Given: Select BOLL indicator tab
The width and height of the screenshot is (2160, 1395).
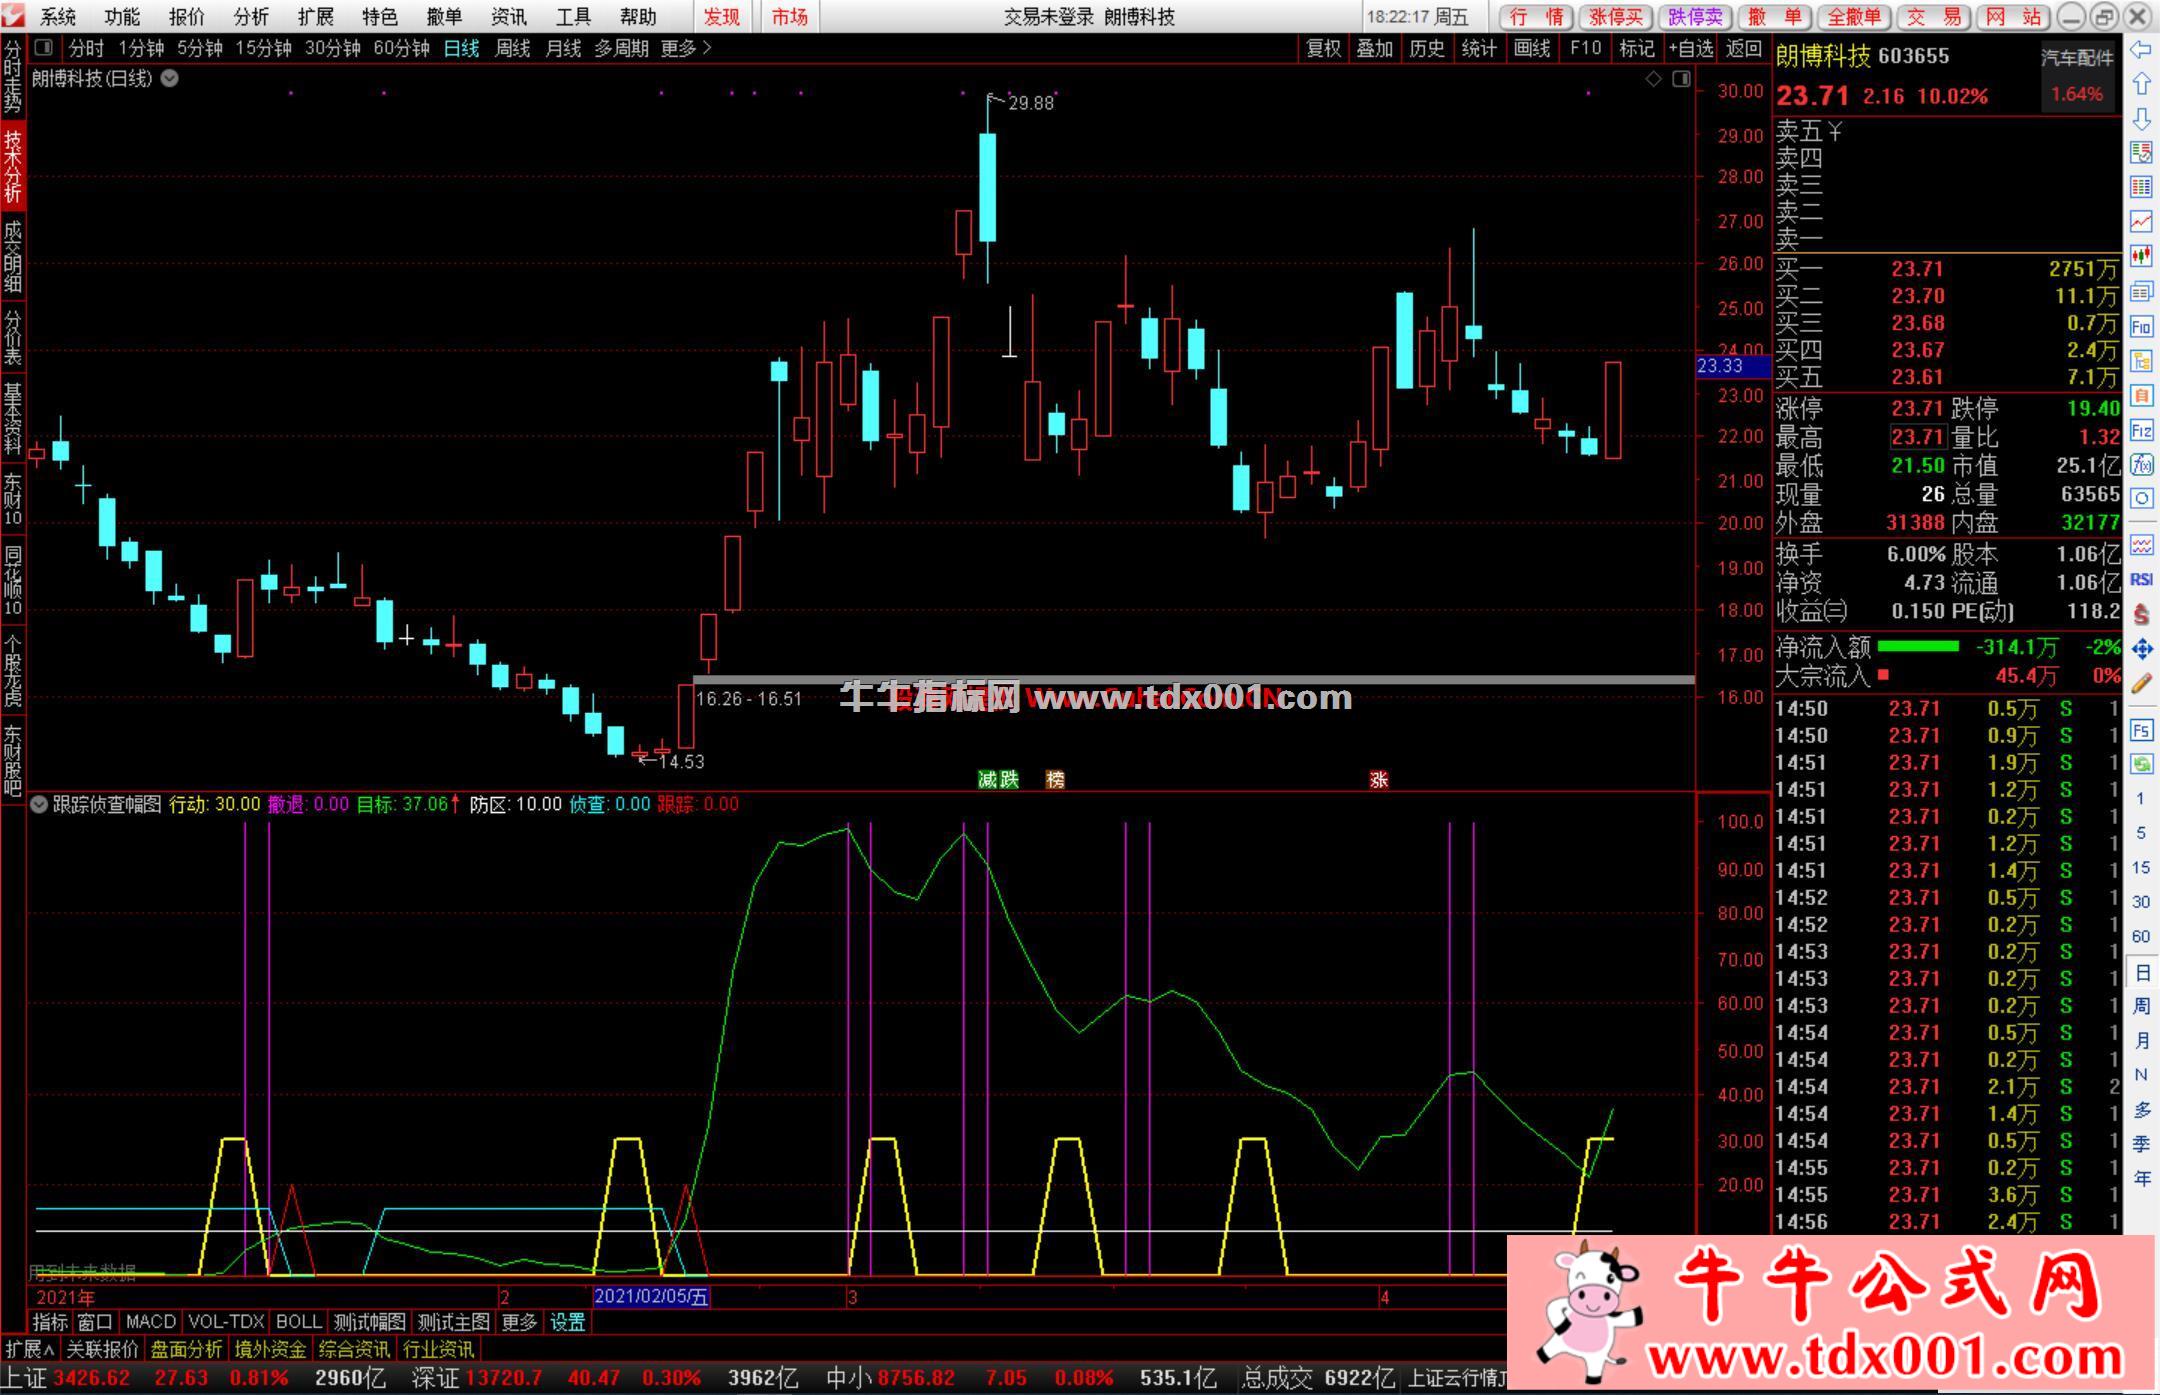Looking at the screenshot, I should [298, 1322].
